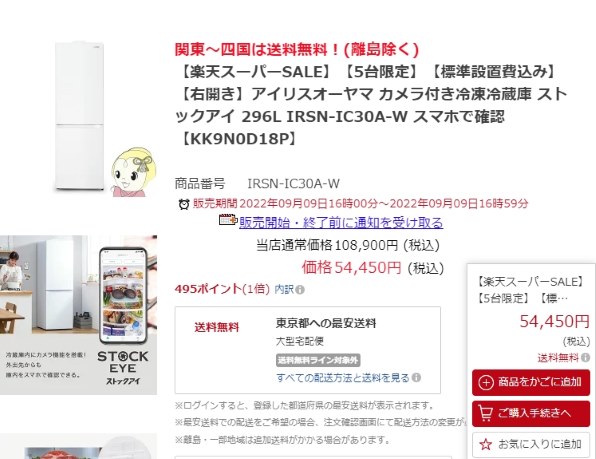
Task: Add product to cart with 商品をかごに追加
Action: (x=531, y=382)
